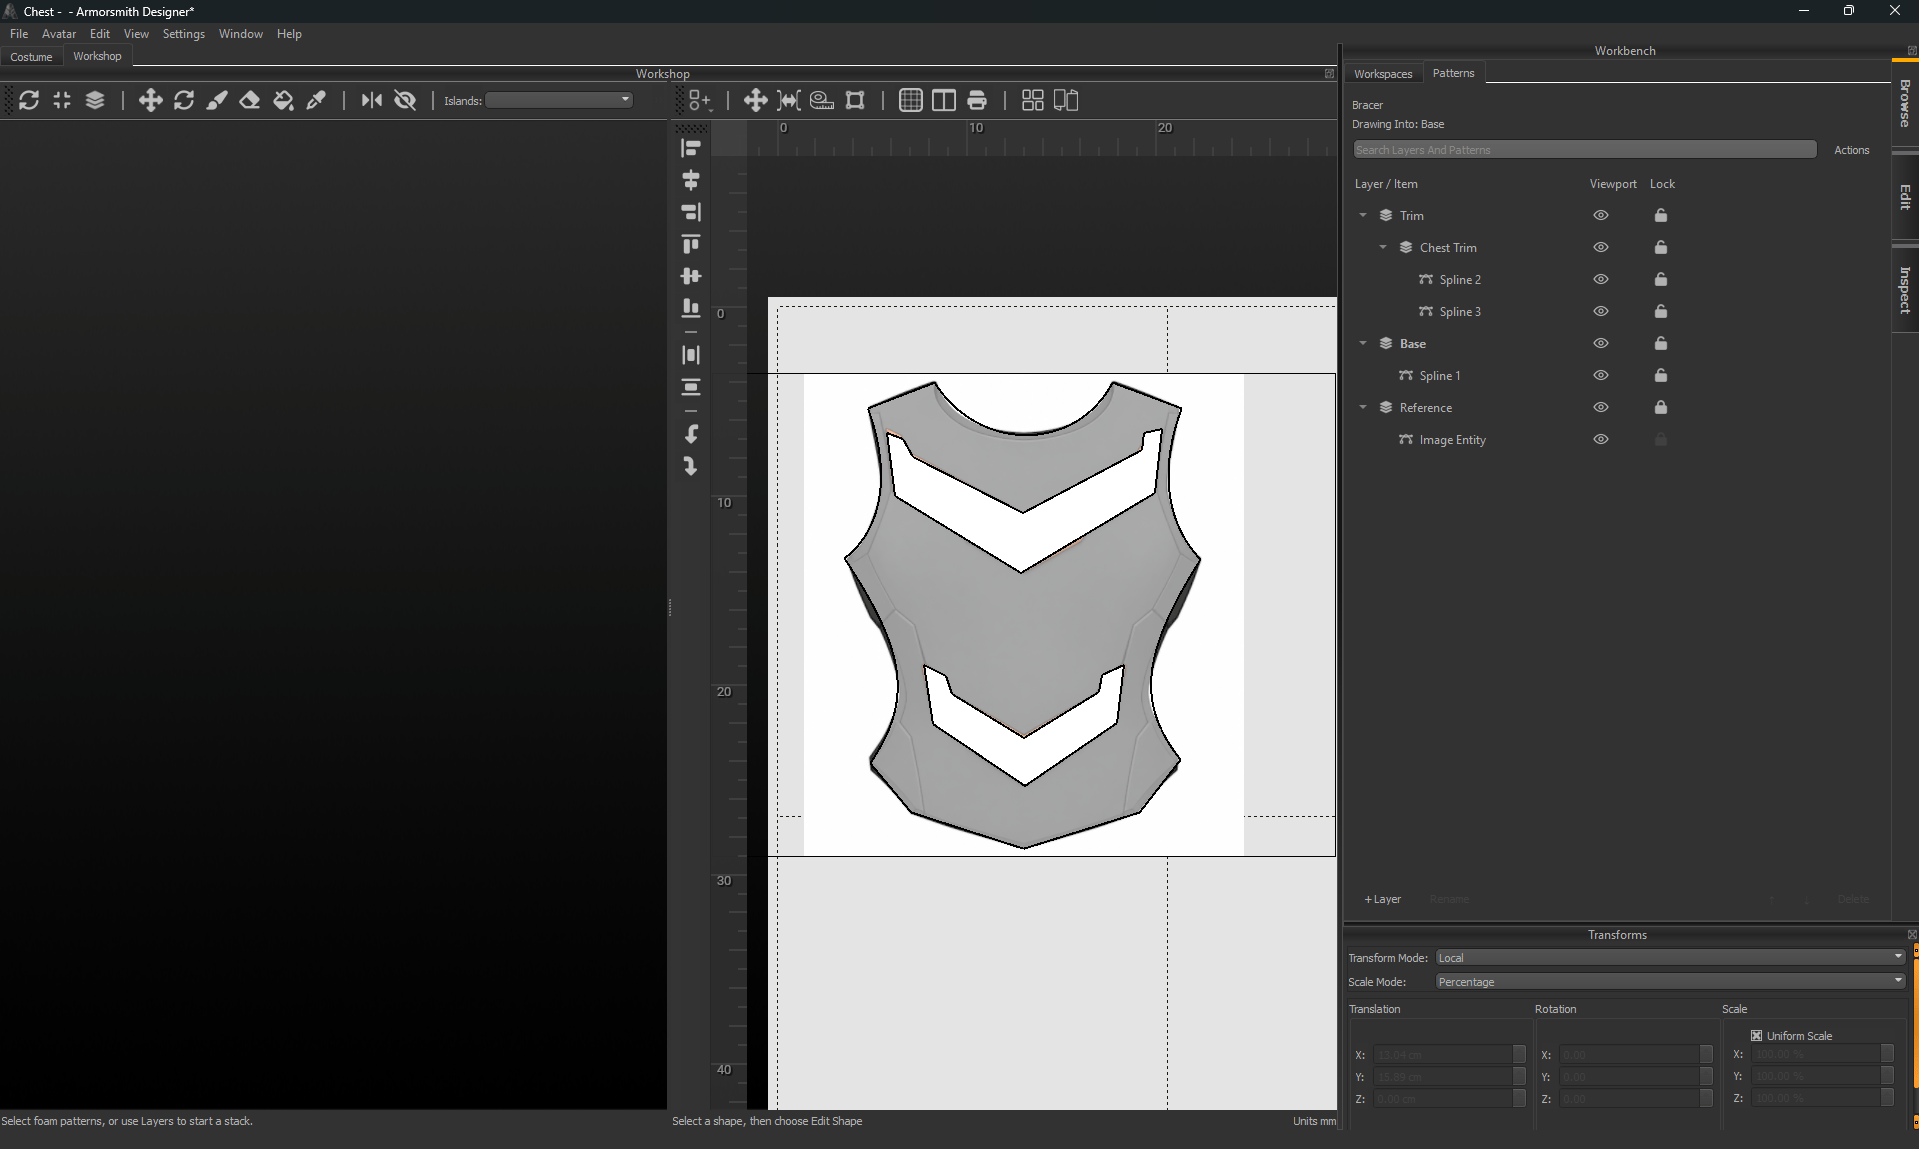Click the refresh icon in Costume toolbar
This screenshot has width=1919, height=1149.
29,100
